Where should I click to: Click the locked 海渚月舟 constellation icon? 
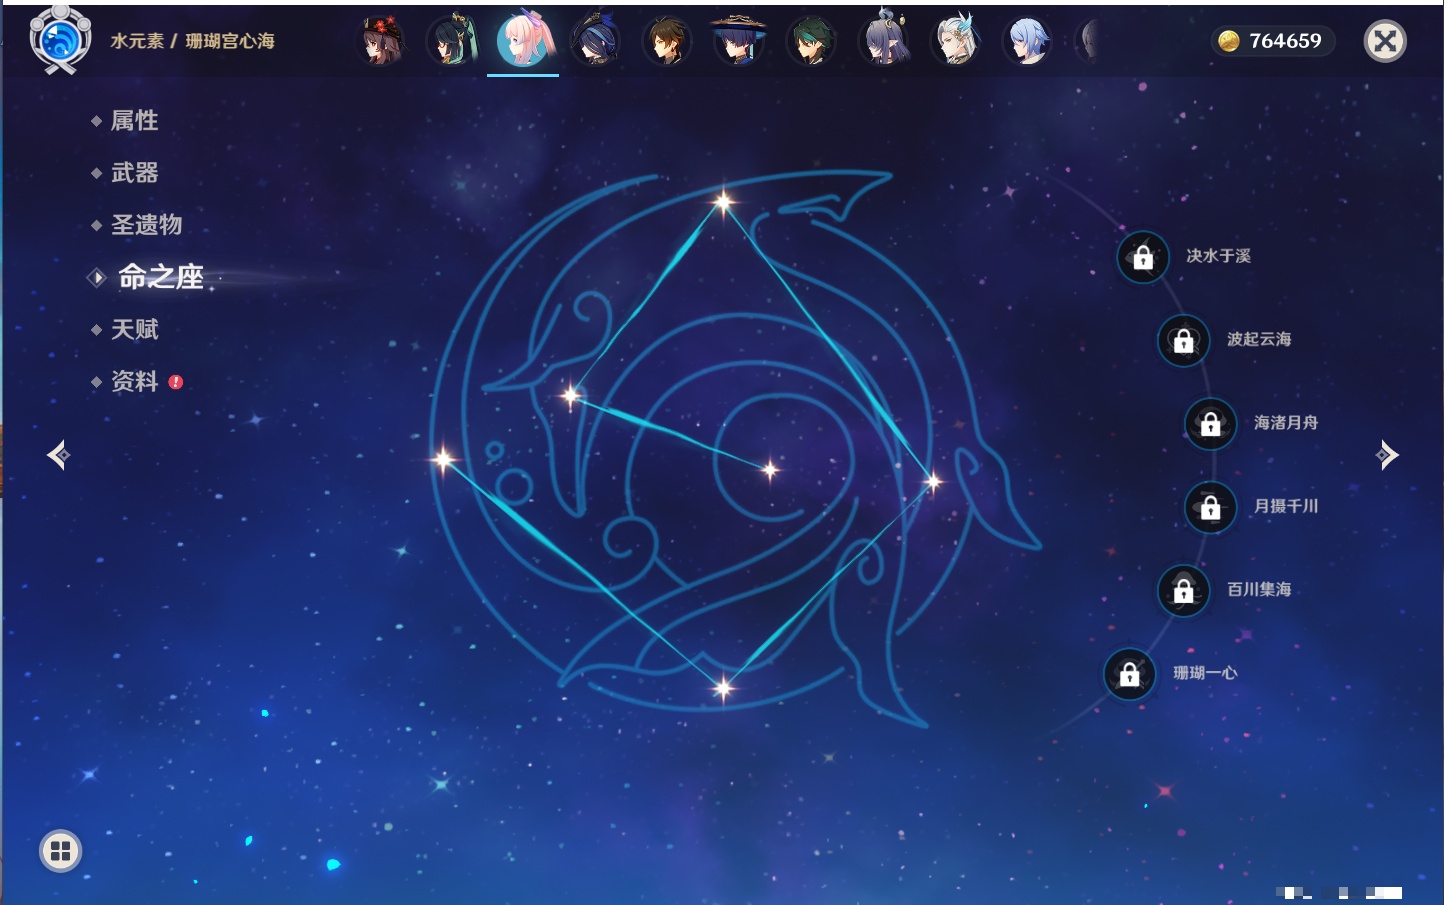coord(1210,423)
